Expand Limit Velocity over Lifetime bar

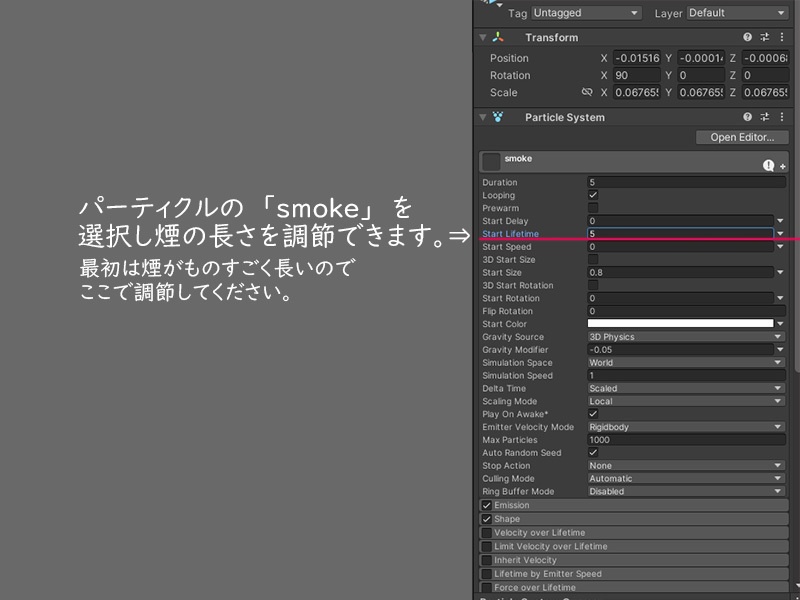(x=634, y=546)
